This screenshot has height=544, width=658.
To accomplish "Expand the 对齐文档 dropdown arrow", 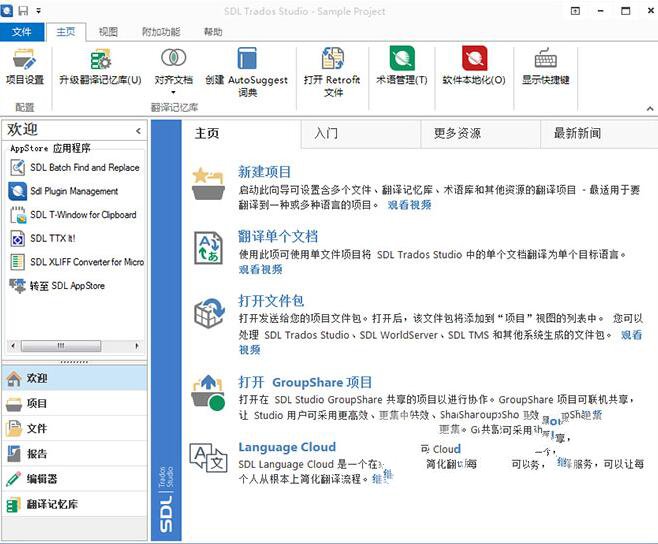I will pos(173,92).
